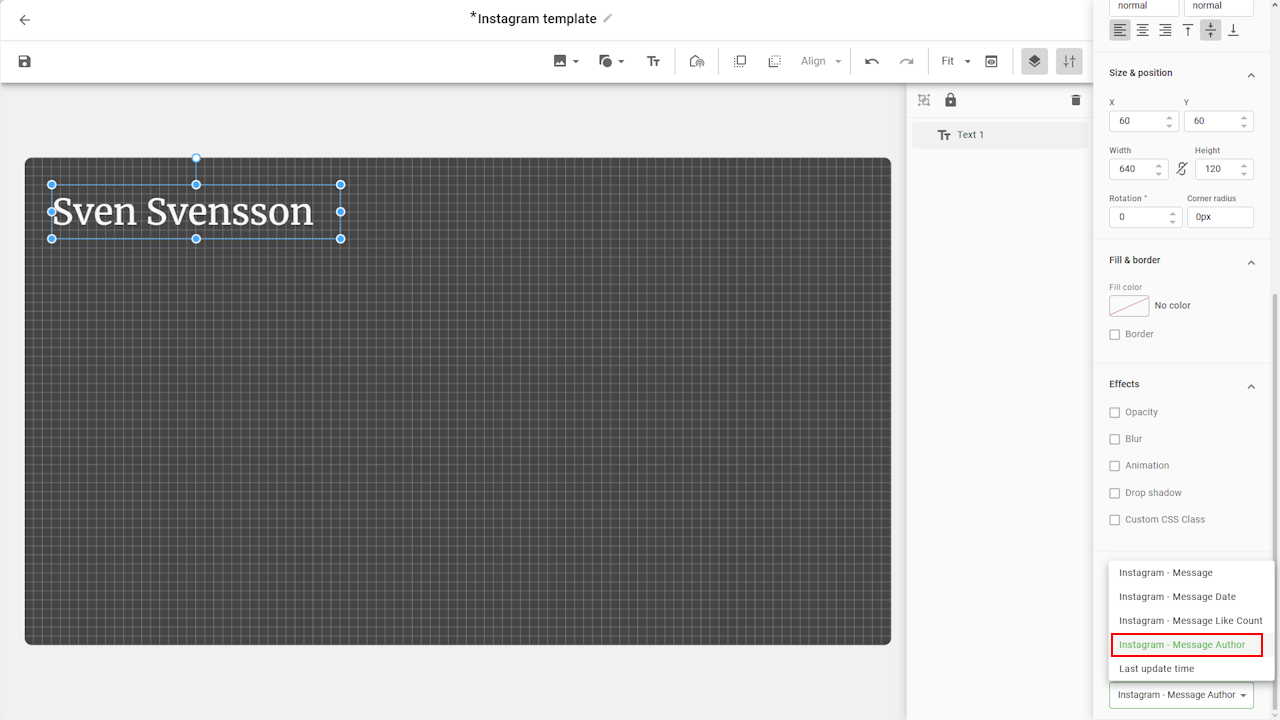Delete layer with the trash icon
The width and height of the screenshot is (1280, 720).
(x=1076, y=100)
